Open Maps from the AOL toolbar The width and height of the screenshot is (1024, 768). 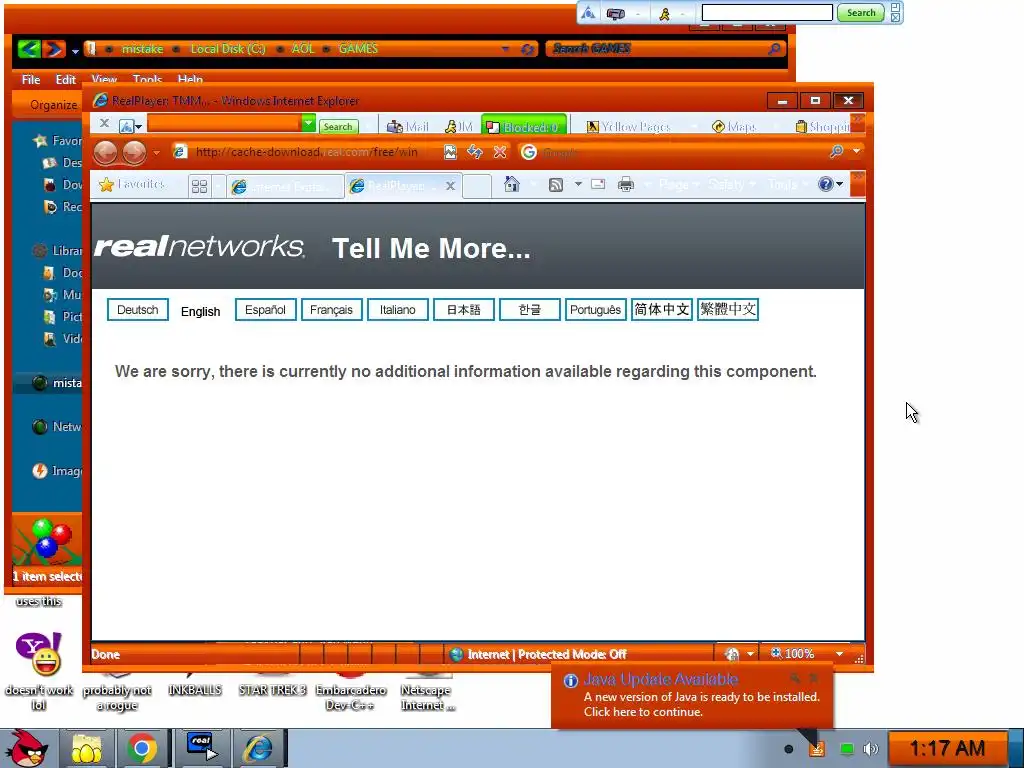(x=733, y=127)
